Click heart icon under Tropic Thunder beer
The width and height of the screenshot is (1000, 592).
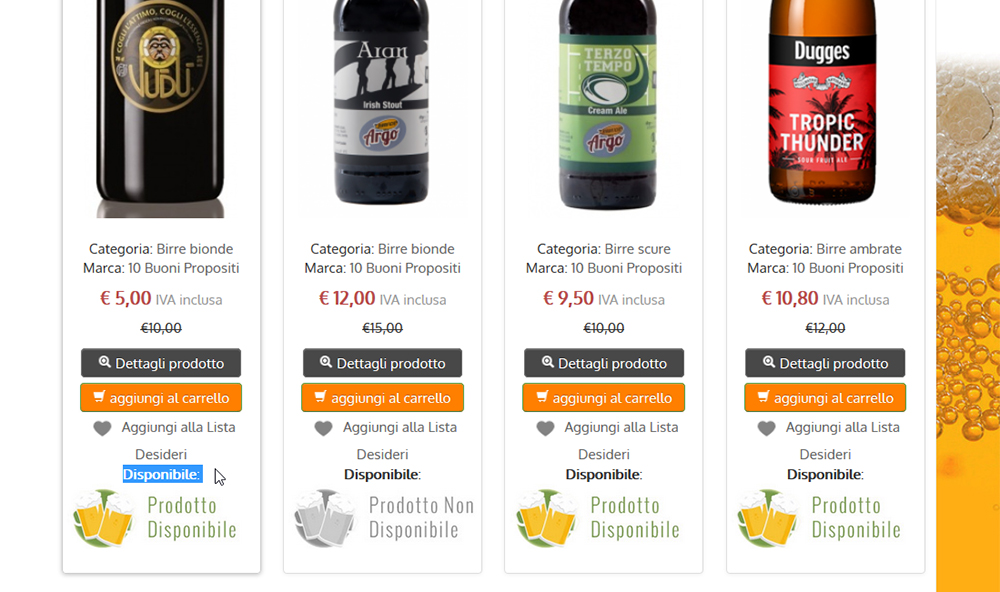tap(767, 429)
